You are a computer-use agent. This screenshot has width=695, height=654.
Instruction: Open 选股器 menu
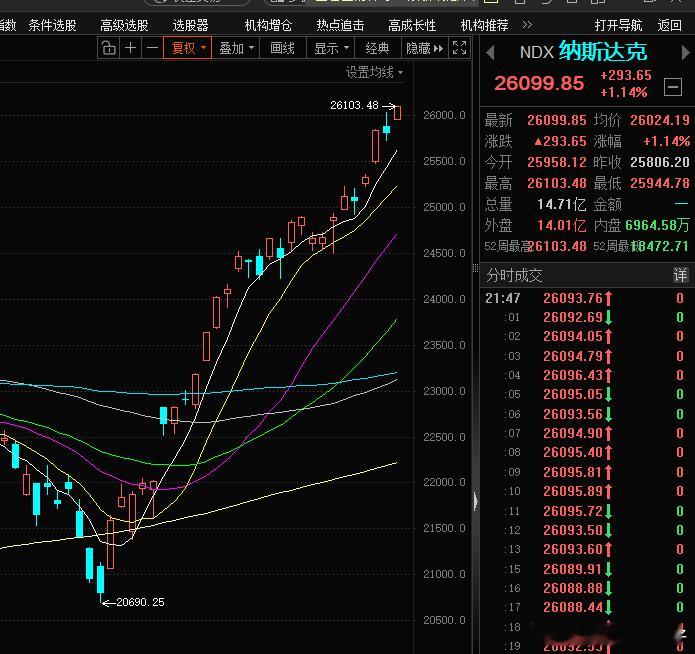point(190,25)
